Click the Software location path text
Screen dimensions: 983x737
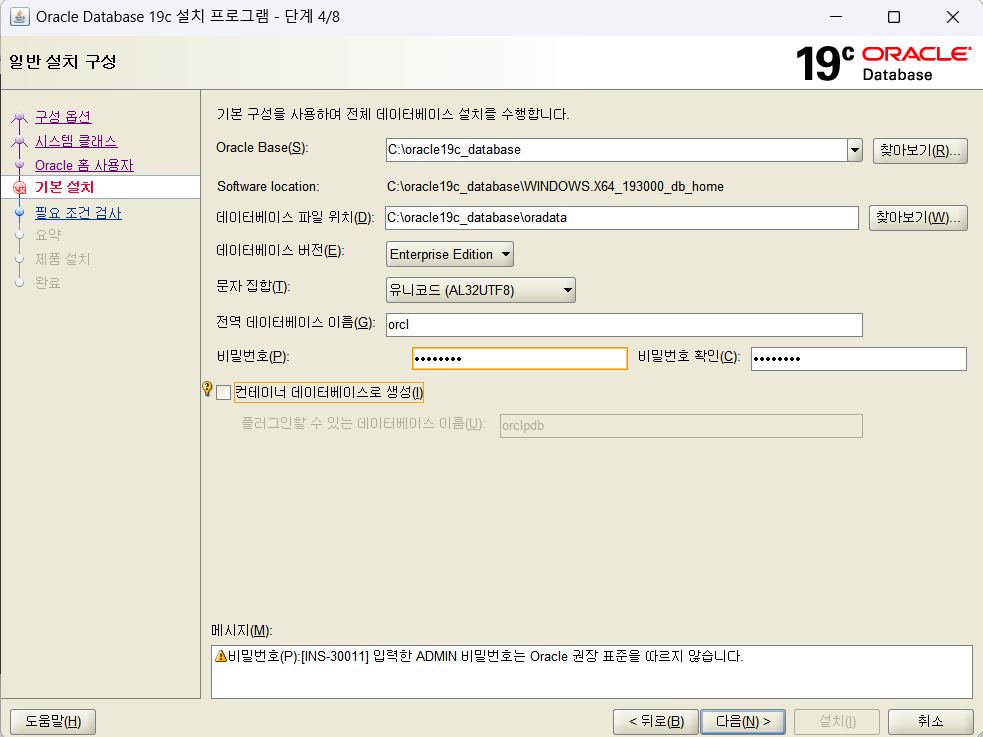click(x=555, y=186)
